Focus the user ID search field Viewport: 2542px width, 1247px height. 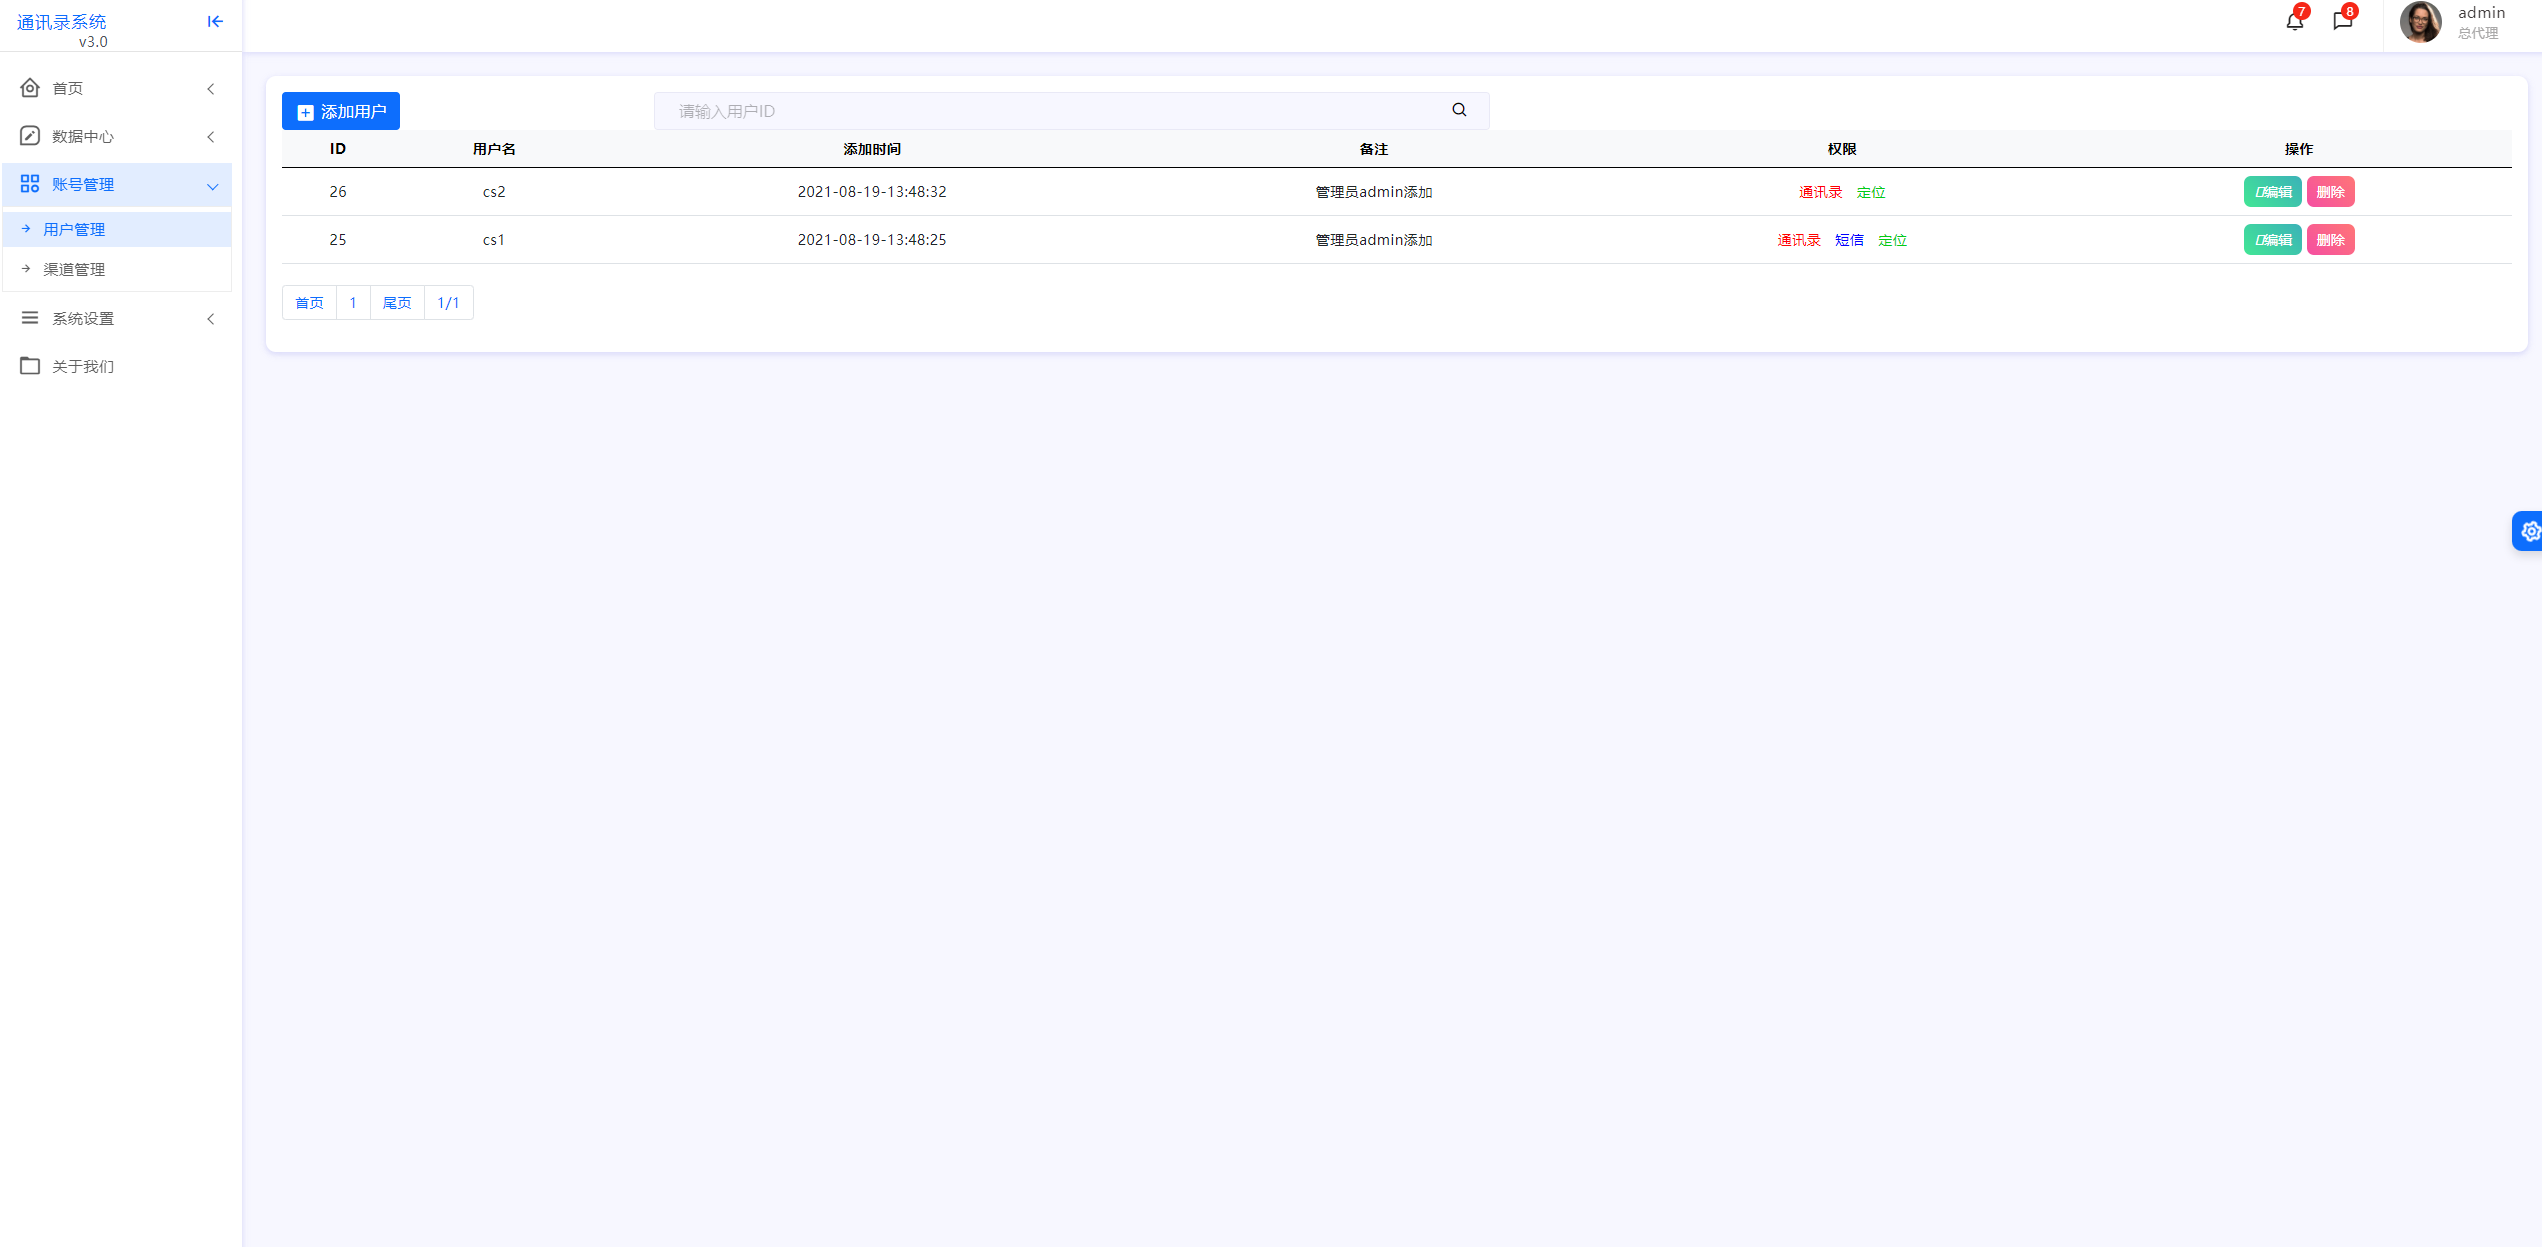coord(1050,111)
